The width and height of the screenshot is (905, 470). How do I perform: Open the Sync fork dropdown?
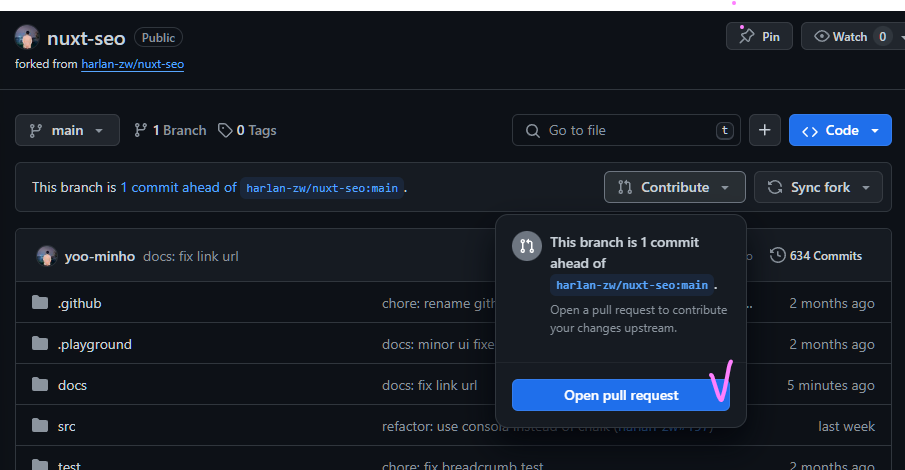pos(818,187)
